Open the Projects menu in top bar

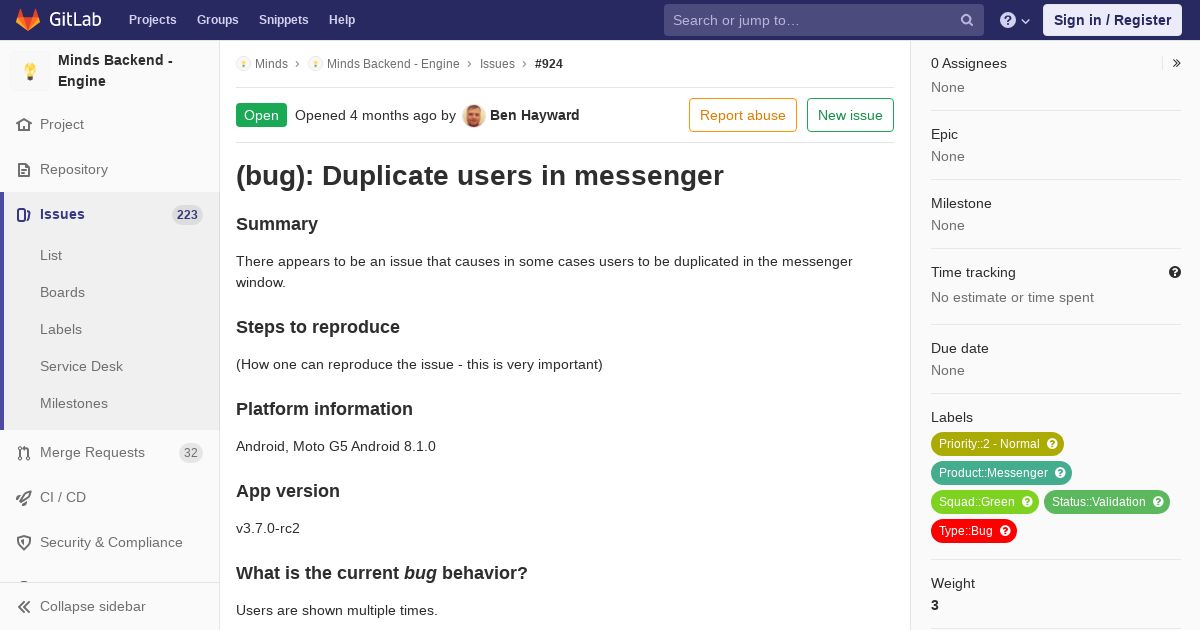tap(153, 20)
